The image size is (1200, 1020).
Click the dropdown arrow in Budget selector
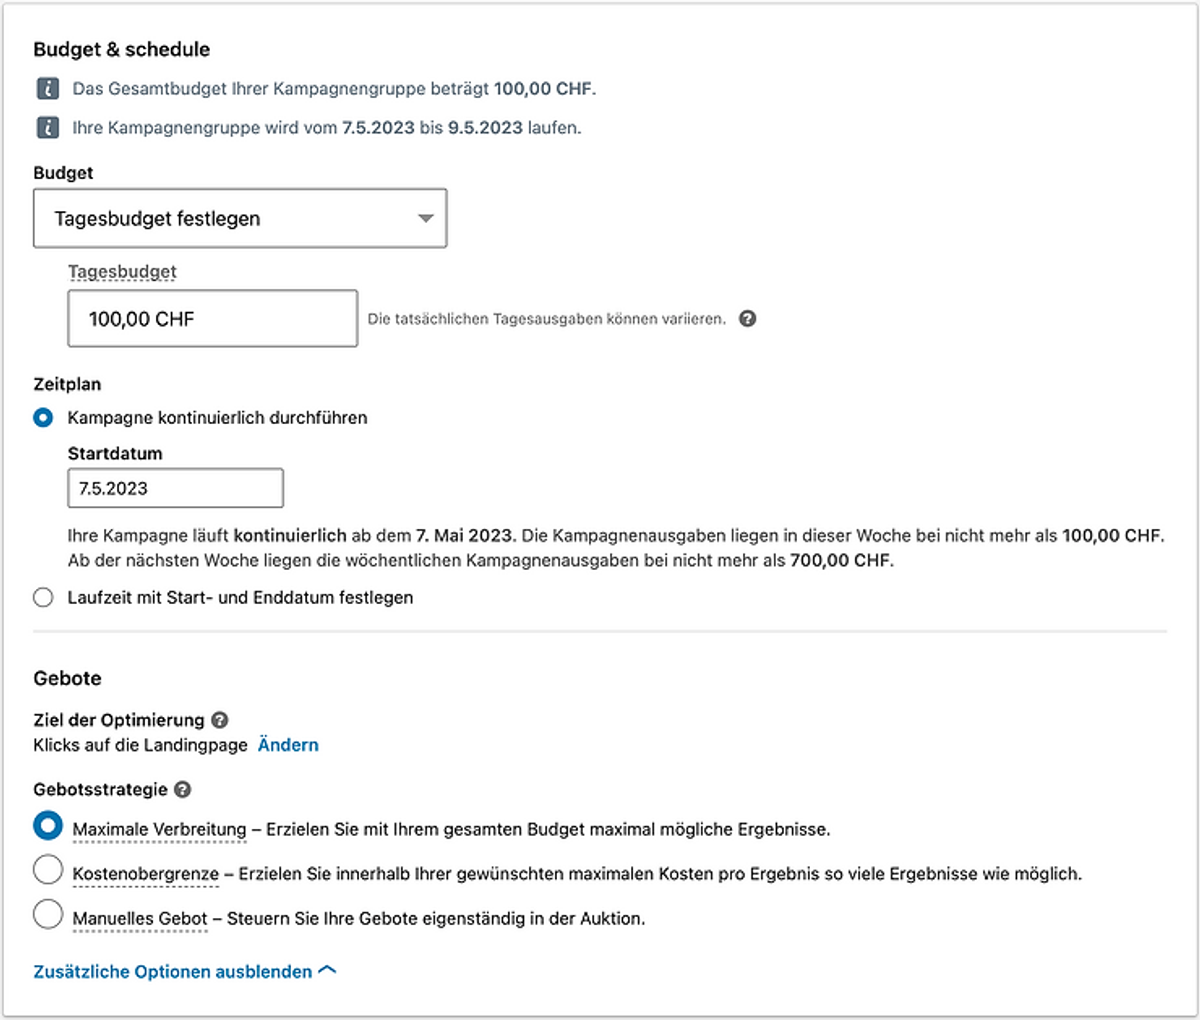point(425,218)
